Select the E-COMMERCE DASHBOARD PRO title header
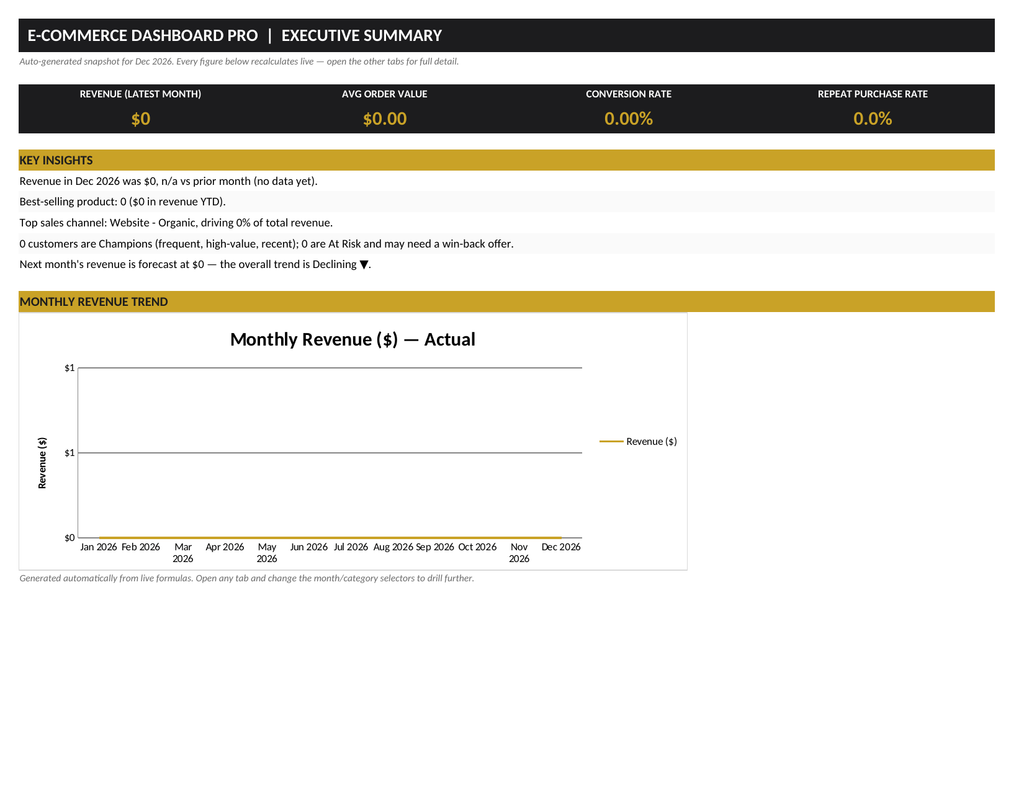The width and height of the screenshot is (1024, 791). (x=506, y=35)
